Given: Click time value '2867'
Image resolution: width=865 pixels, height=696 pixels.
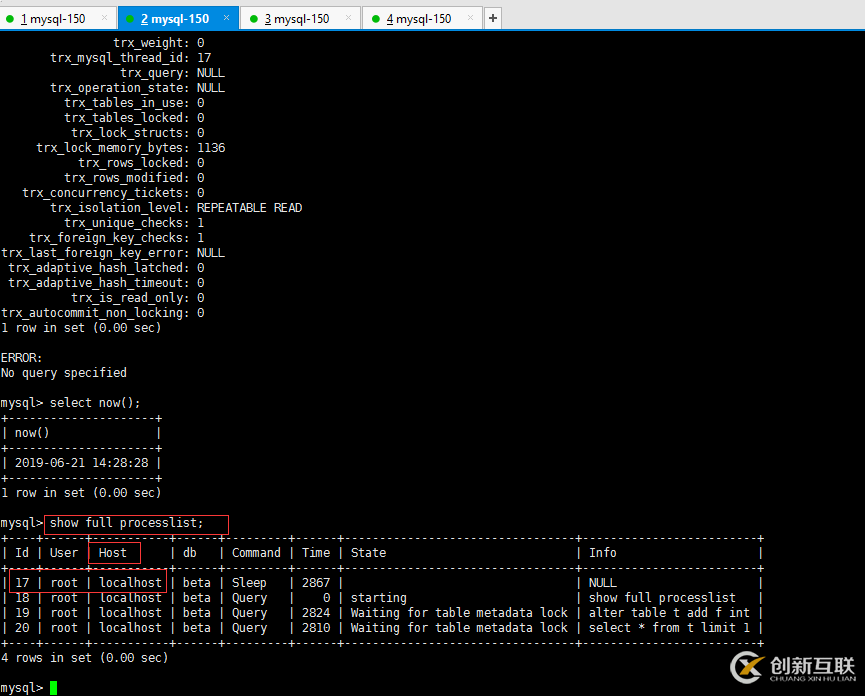Looking at the screenshot, I should 316,583.
